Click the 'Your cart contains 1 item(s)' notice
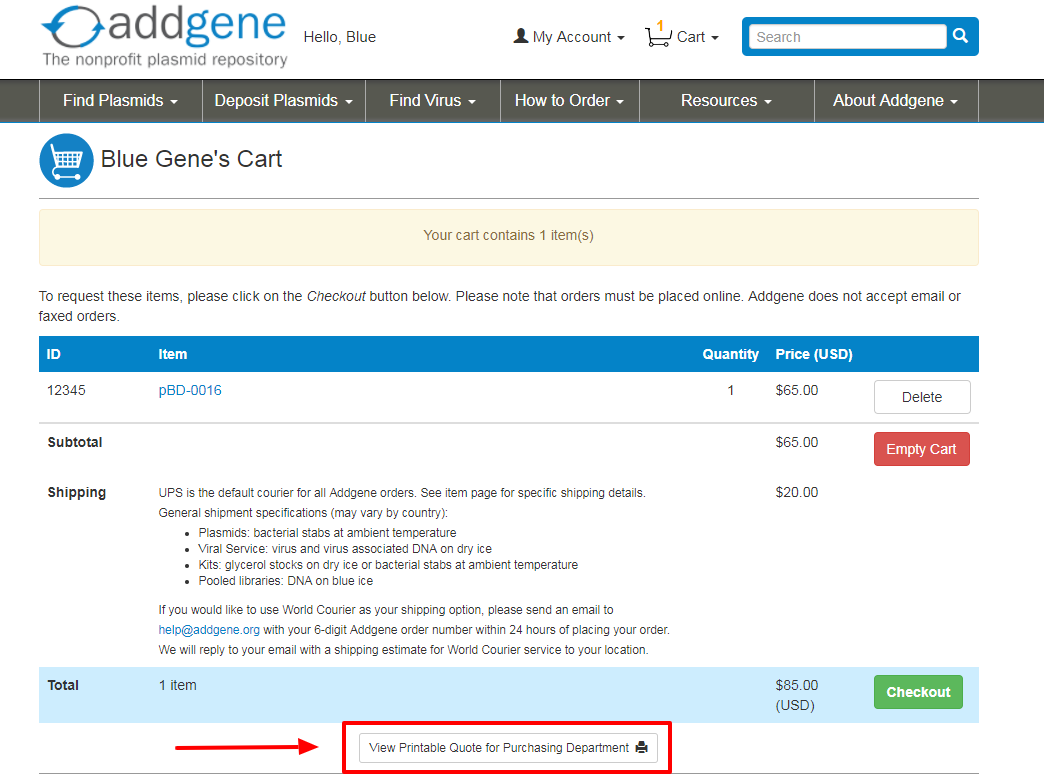The height and width of the screenshot is (775, 1044). pos(508,236)
